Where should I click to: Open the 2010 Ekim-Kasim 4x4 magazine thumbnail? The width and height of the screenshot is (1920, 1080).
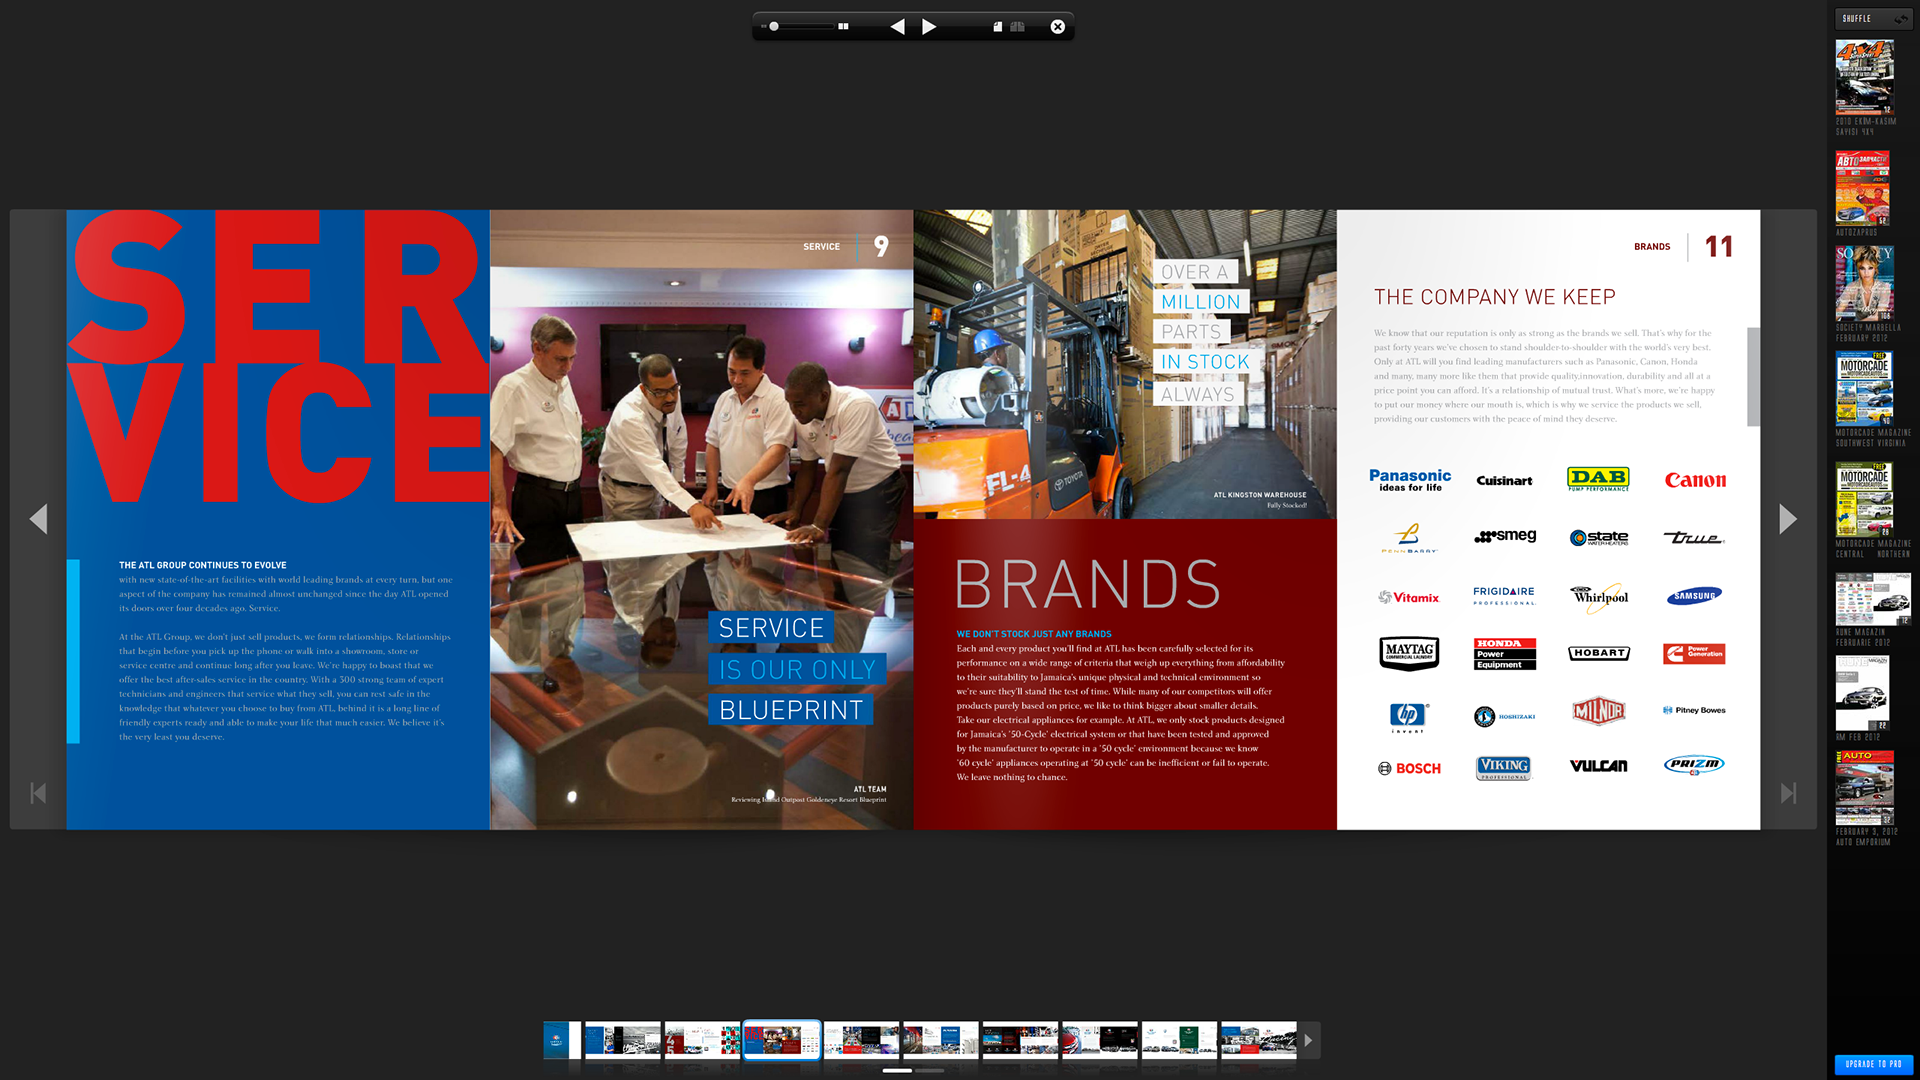pos(1864,77)
